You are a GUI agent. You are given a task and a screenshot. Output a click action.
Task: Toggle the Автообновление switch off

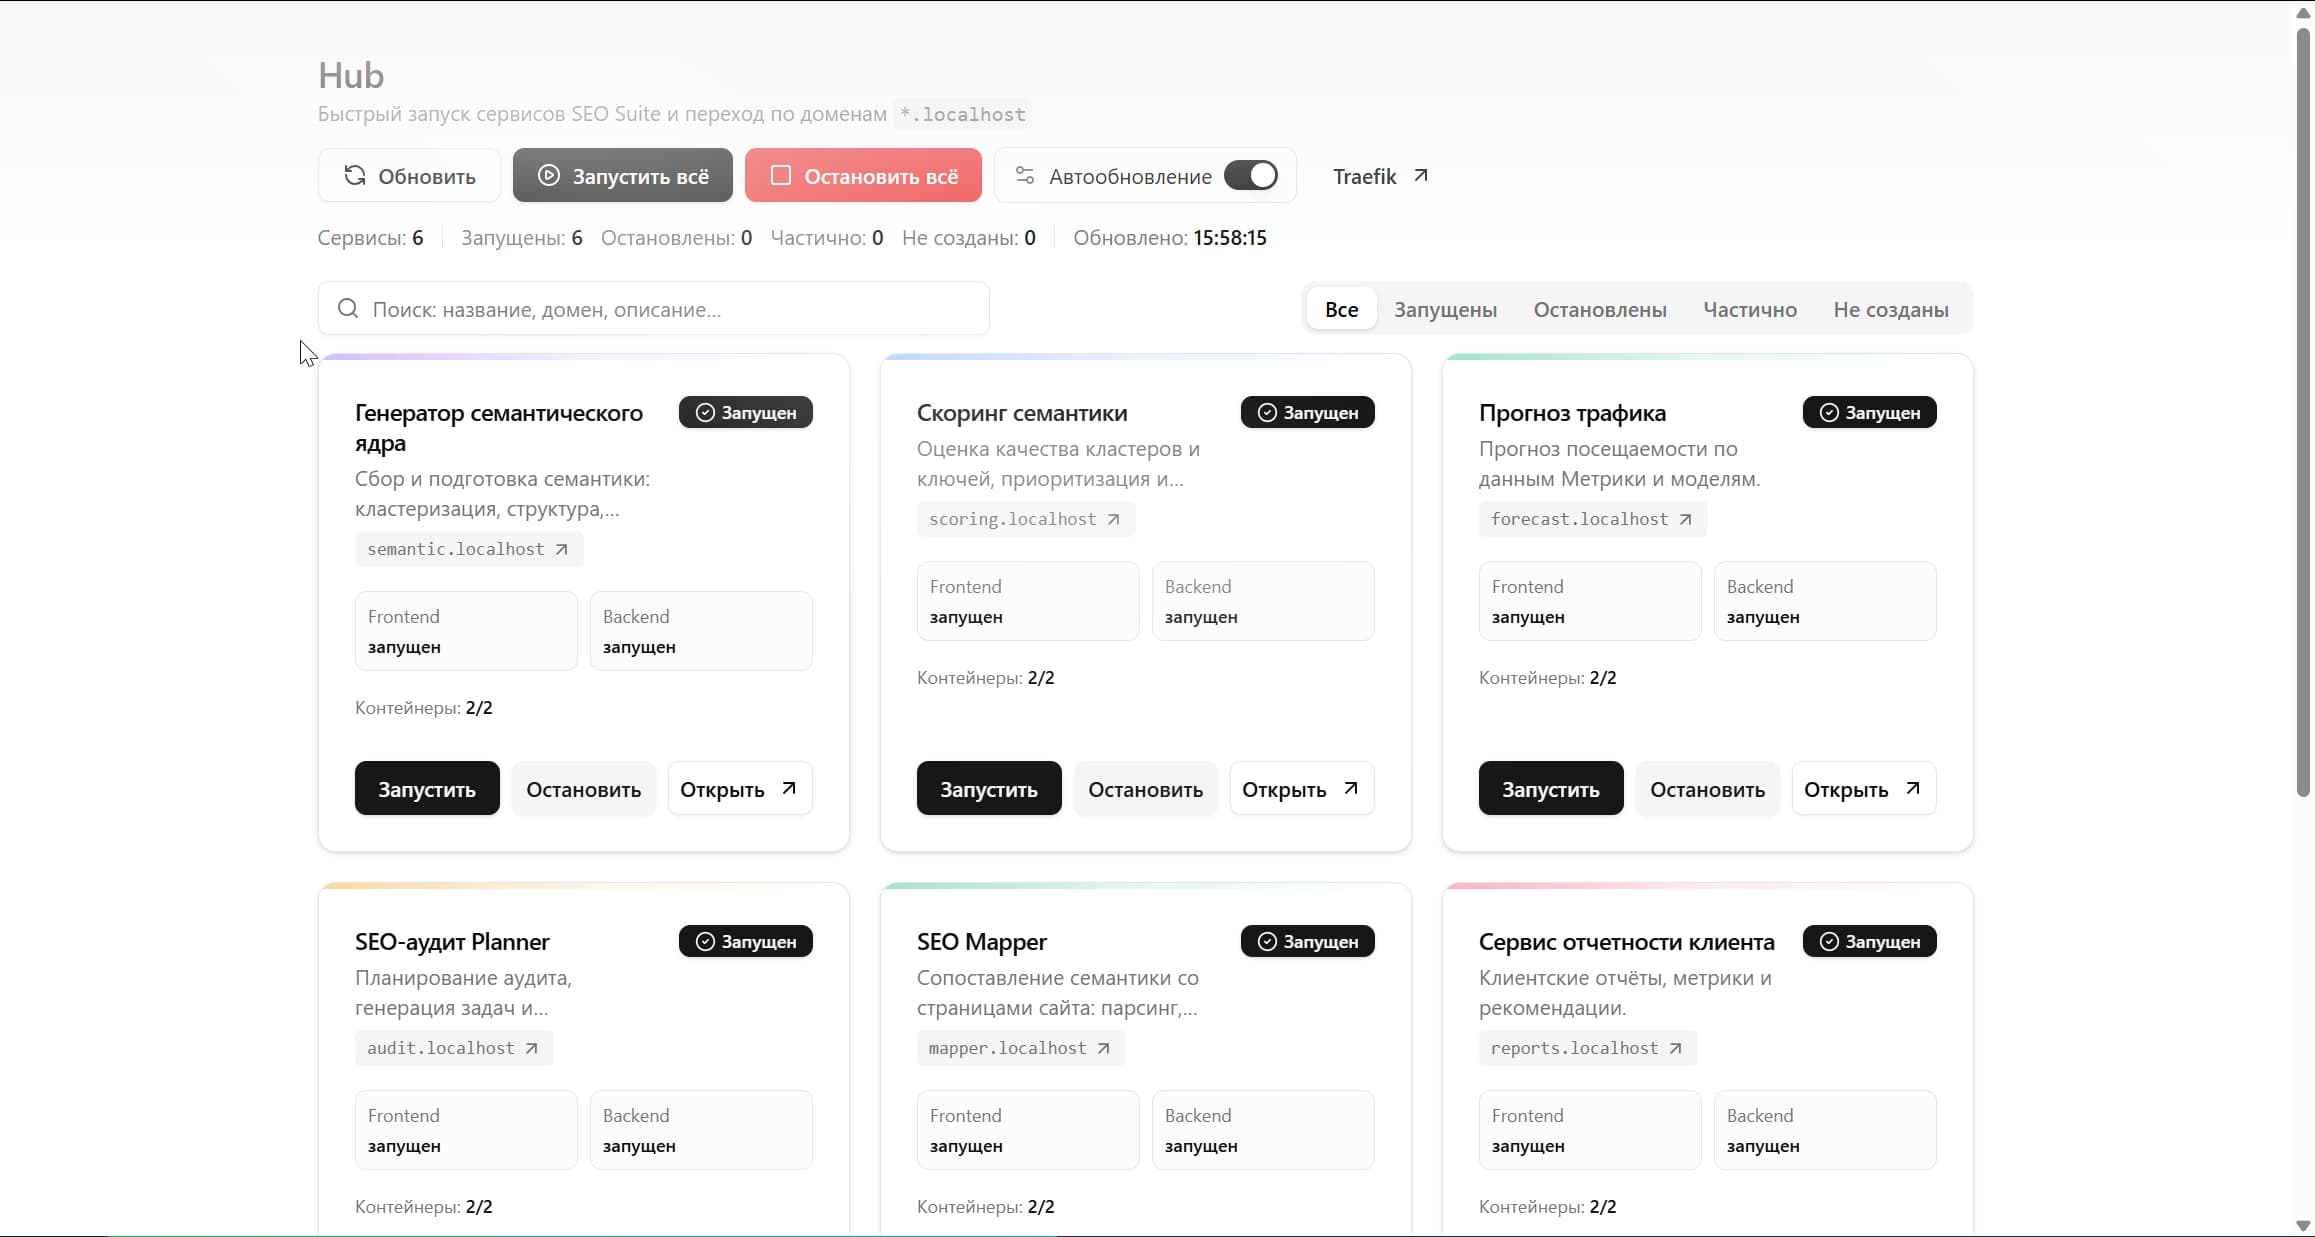[1251, 176]
